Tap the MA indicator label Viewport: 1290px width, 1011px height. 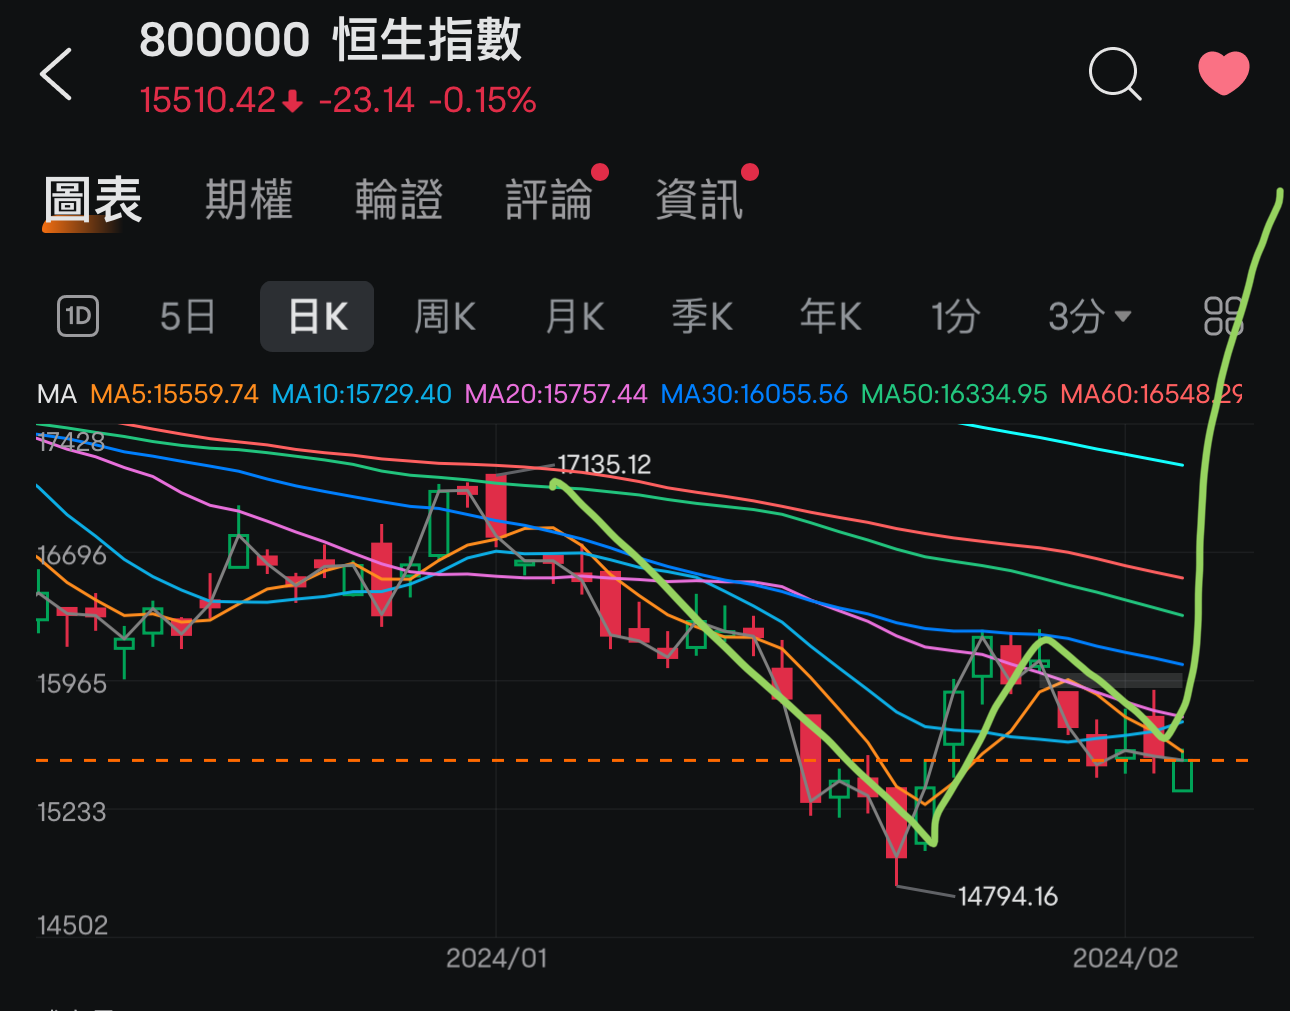tap(57, 394)
